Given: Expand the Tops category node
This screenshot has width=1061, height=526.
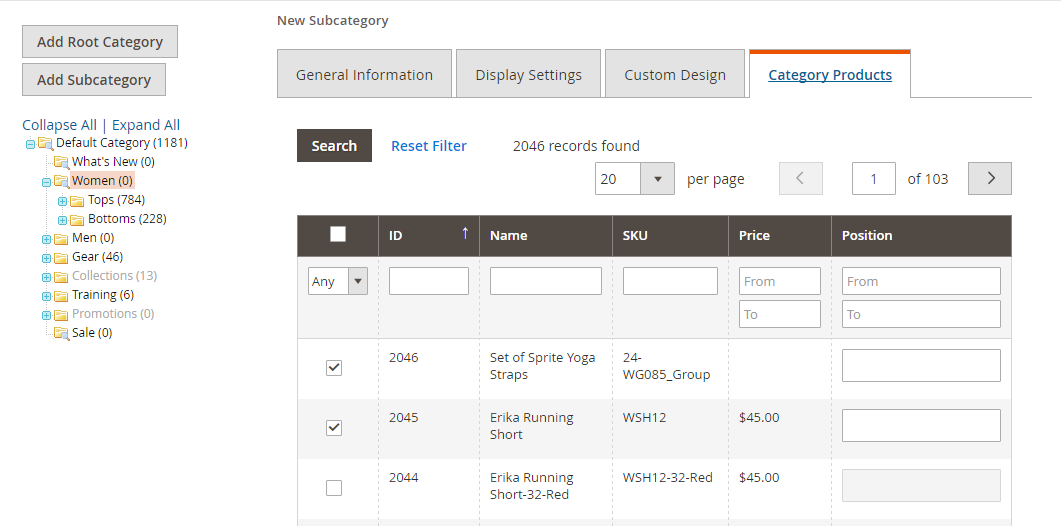Looking at the screenshot, I should coord(62,201).
